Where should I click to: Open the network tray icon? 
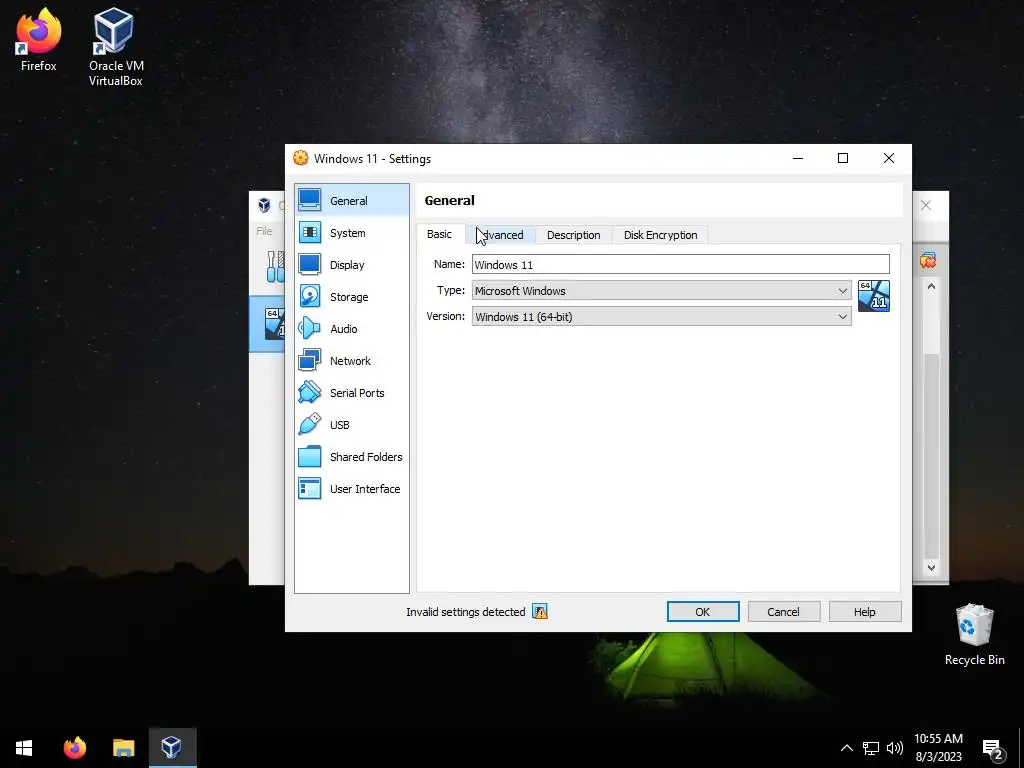[871, 748]
